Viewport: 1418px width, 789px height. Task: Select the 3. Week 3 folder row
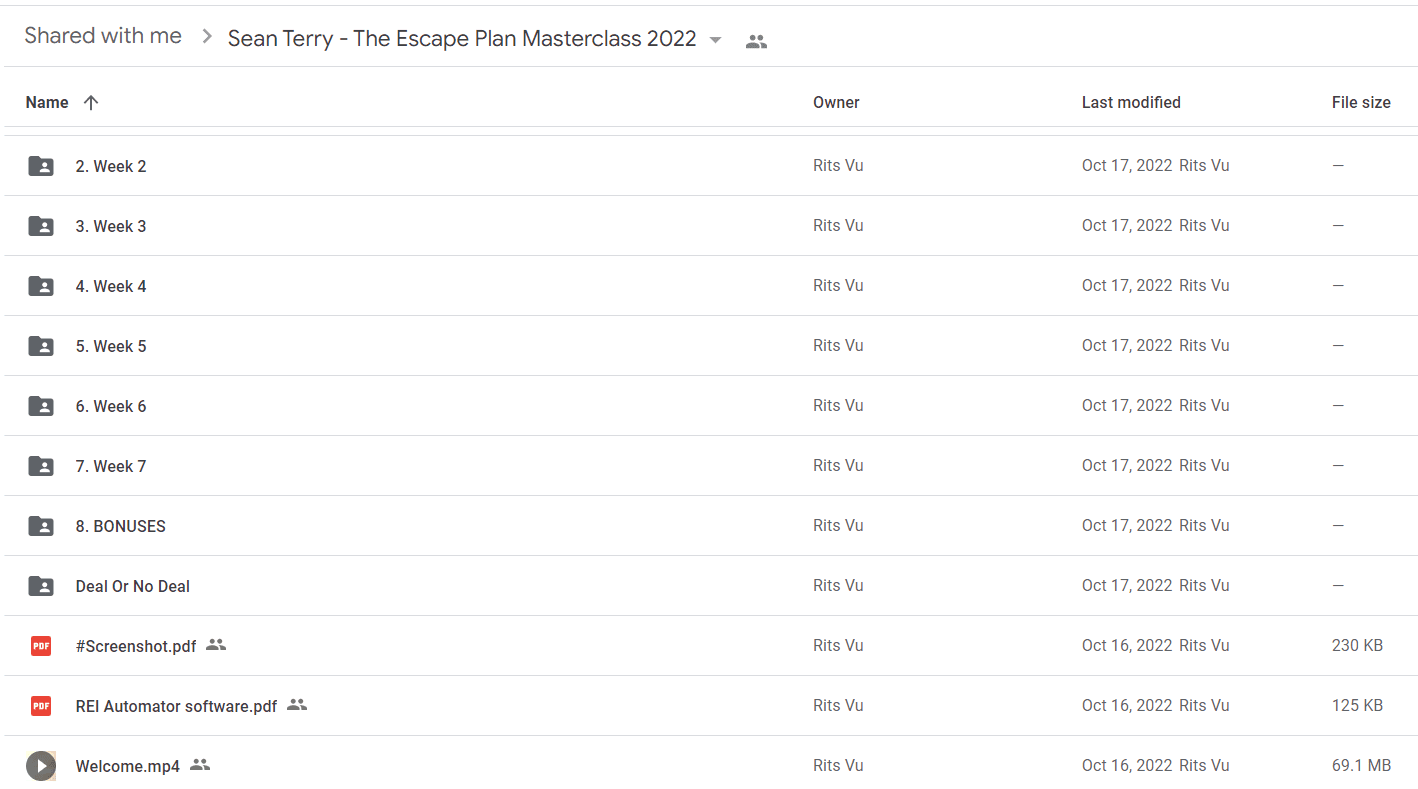tap(709, 226)
